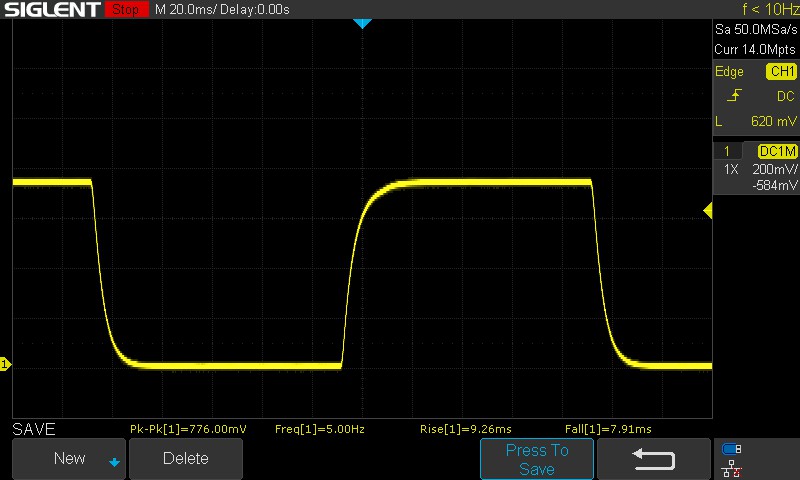Viewport: 800px width, 480px height.
Task: Select the Press To Save button
Action: (537, 459)
